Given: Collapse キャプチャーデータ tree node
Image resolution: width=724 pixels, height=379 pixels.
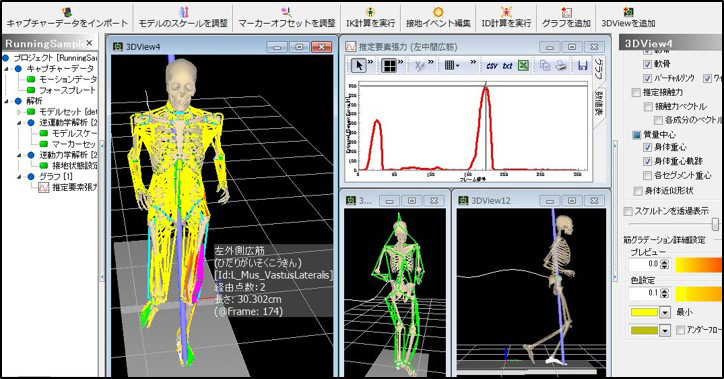Looking at the screenshot, I should [x=7, y=68].
